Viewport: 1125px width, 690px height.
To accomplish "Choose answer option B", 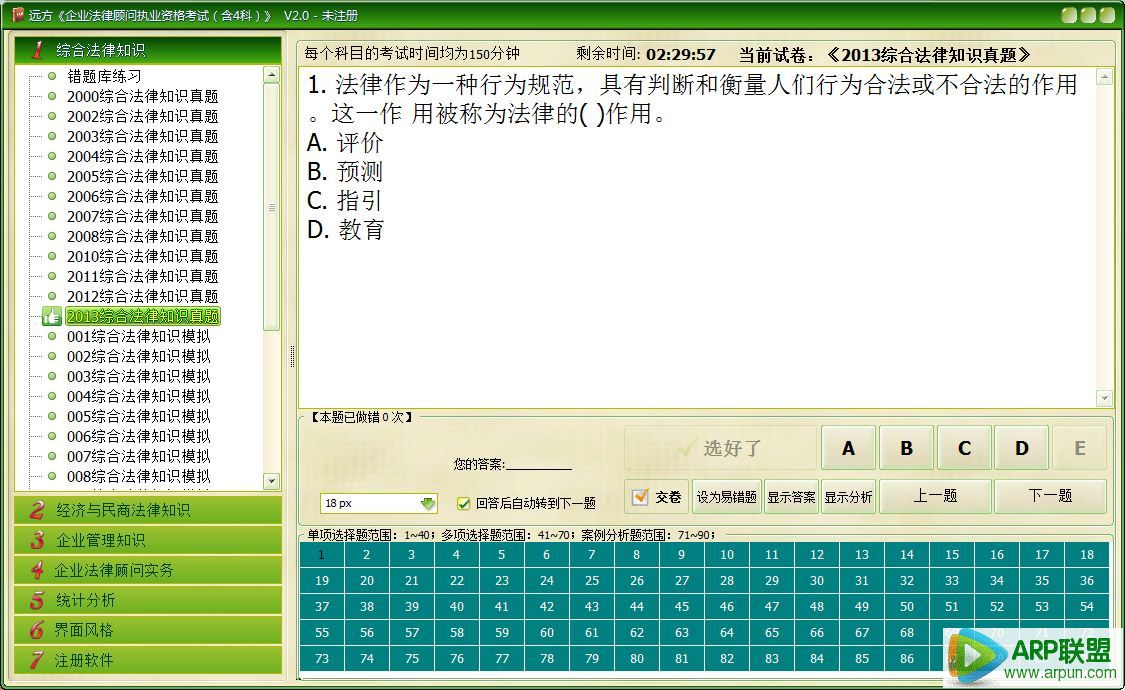I will tap(906, 448).
